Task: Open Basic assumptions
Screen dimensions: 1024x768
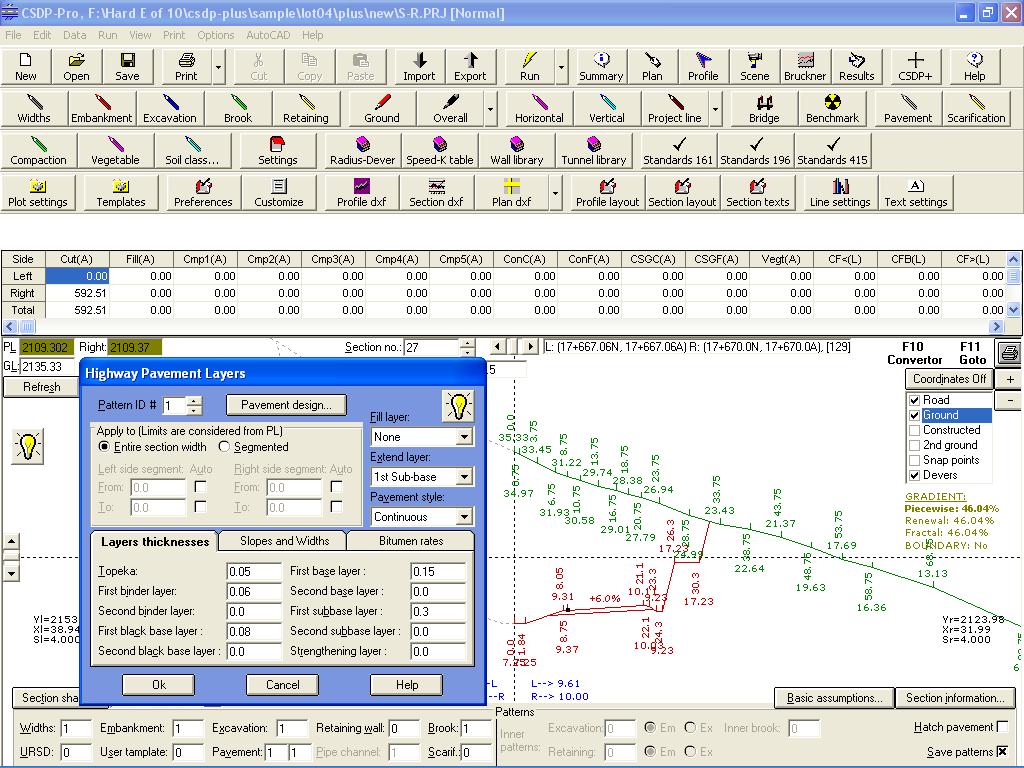Action: point(834,698)
